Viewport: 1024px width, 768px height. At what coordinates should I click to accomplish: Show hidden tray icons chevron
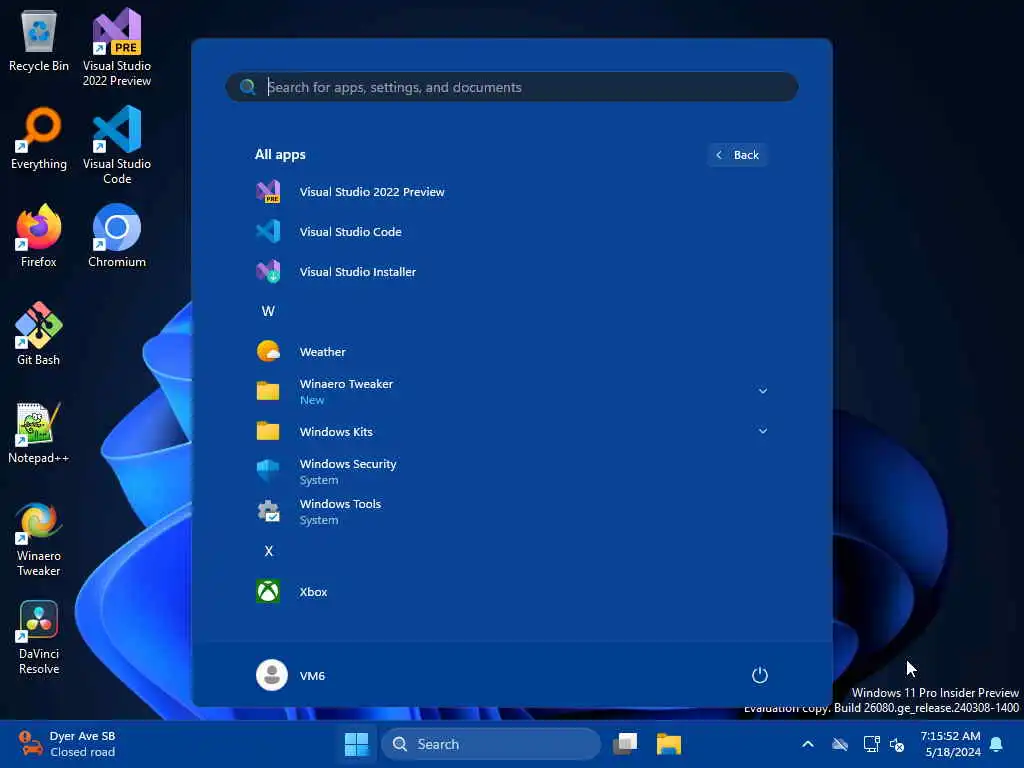pos(808,744)
